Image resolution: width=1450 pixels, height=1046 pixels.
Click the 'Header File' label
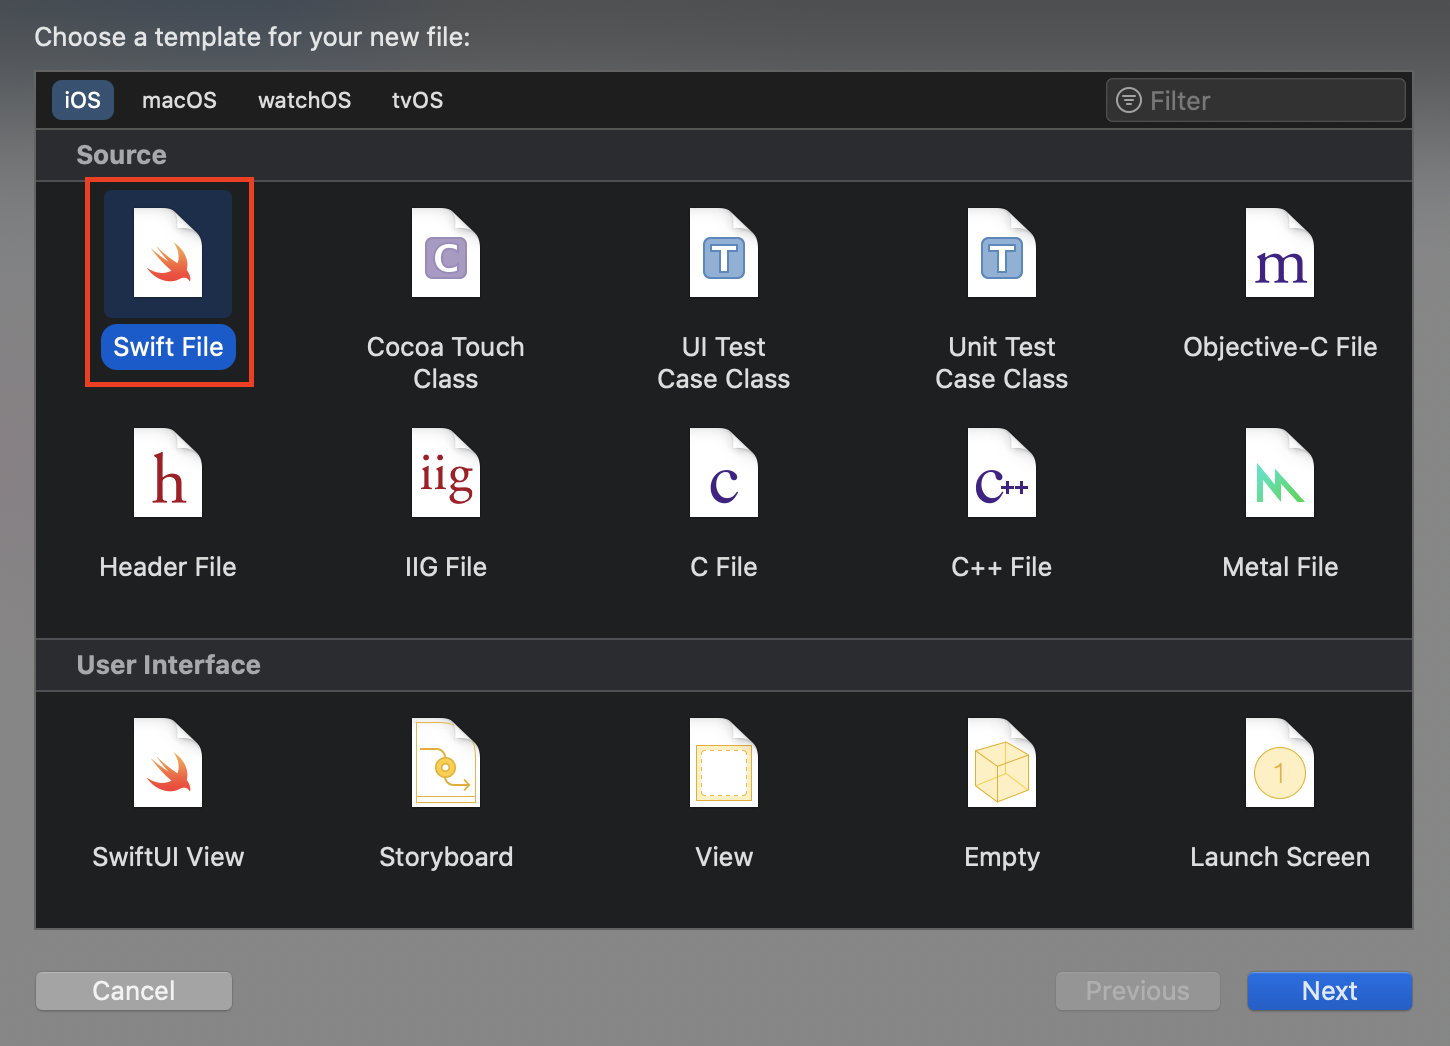(168, 567)
